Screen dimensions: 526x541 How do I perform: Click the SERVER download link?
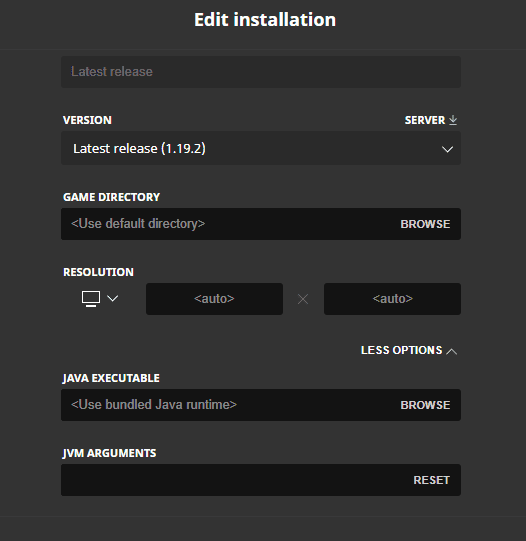pyautogui.click(x=431, y=120)
